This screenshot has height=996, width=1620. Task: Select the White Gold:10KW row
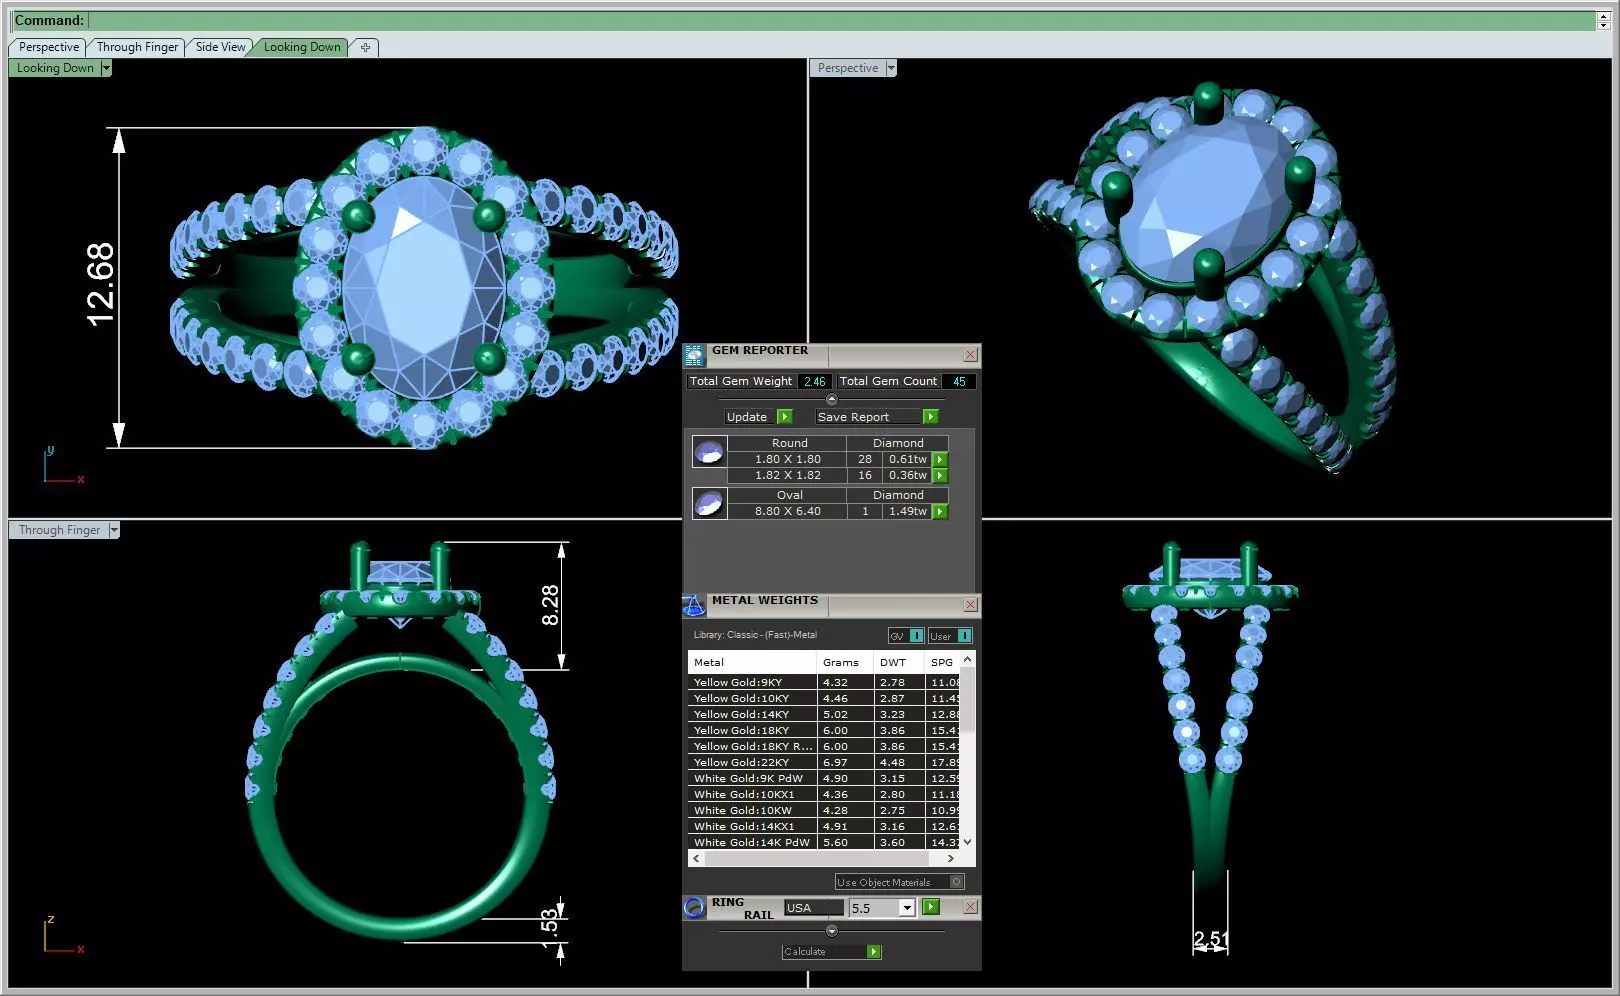pyautogui.click(x=823, y=810)
